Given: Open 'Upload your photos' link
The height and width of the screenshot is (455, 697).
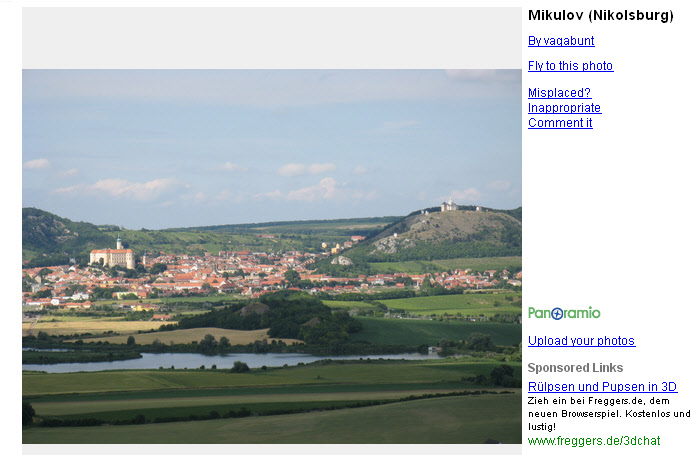Looking at the screenshot, I should [581, 340].
